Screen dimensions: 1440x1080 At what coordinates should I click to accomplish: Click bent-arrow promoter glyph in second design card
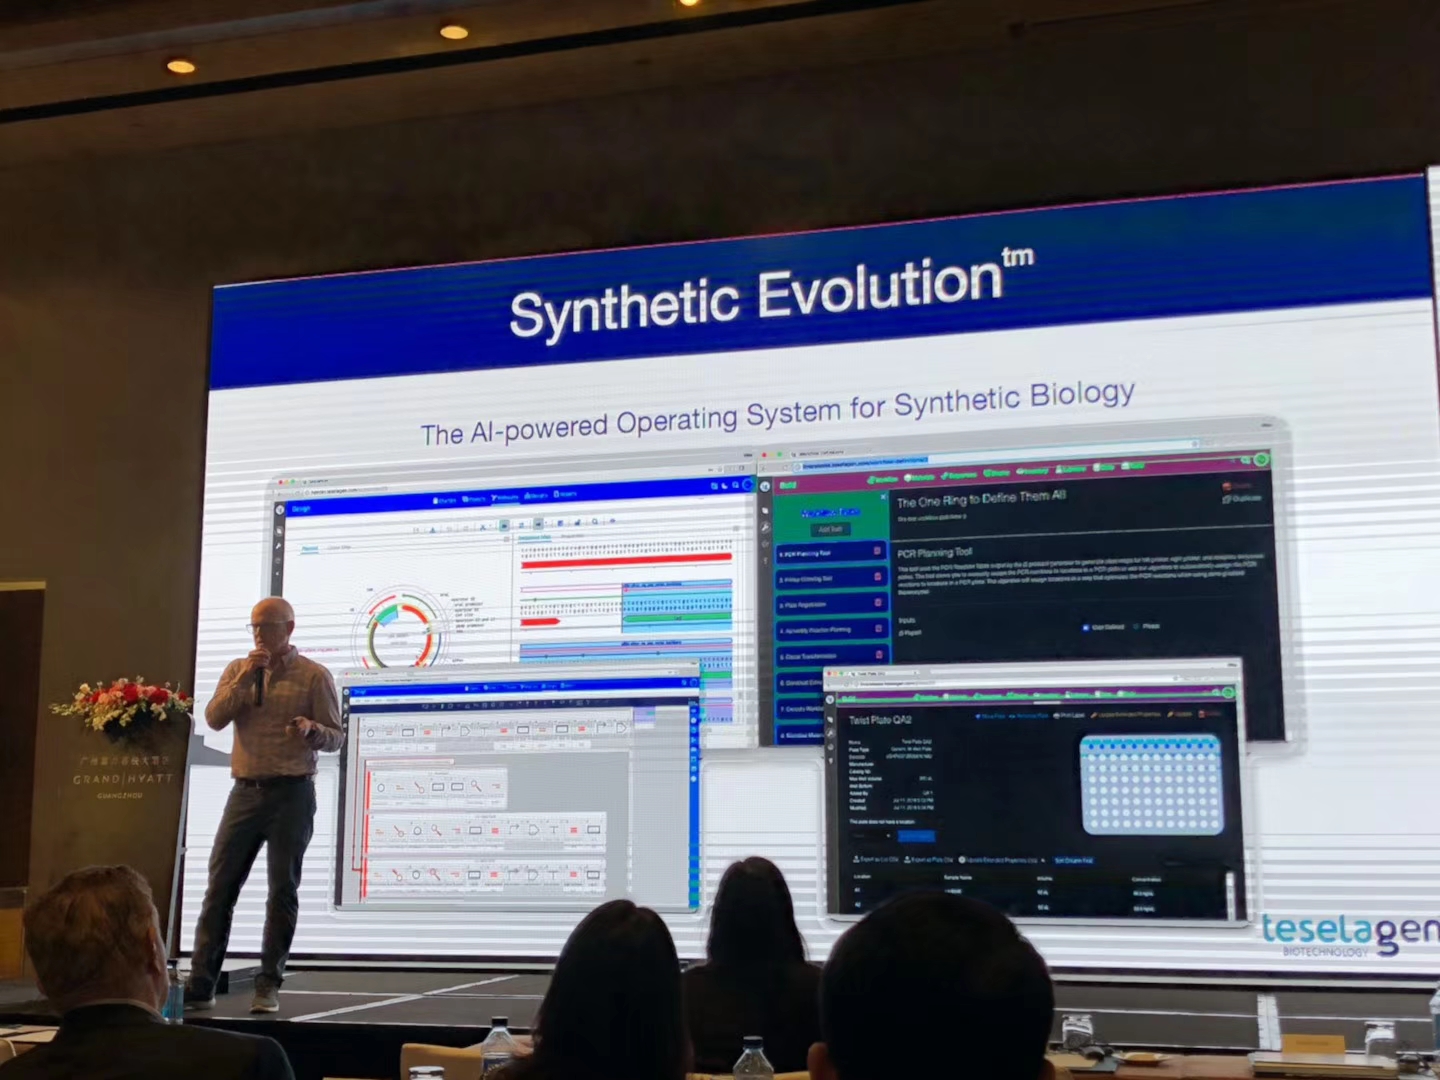(514, 829)
